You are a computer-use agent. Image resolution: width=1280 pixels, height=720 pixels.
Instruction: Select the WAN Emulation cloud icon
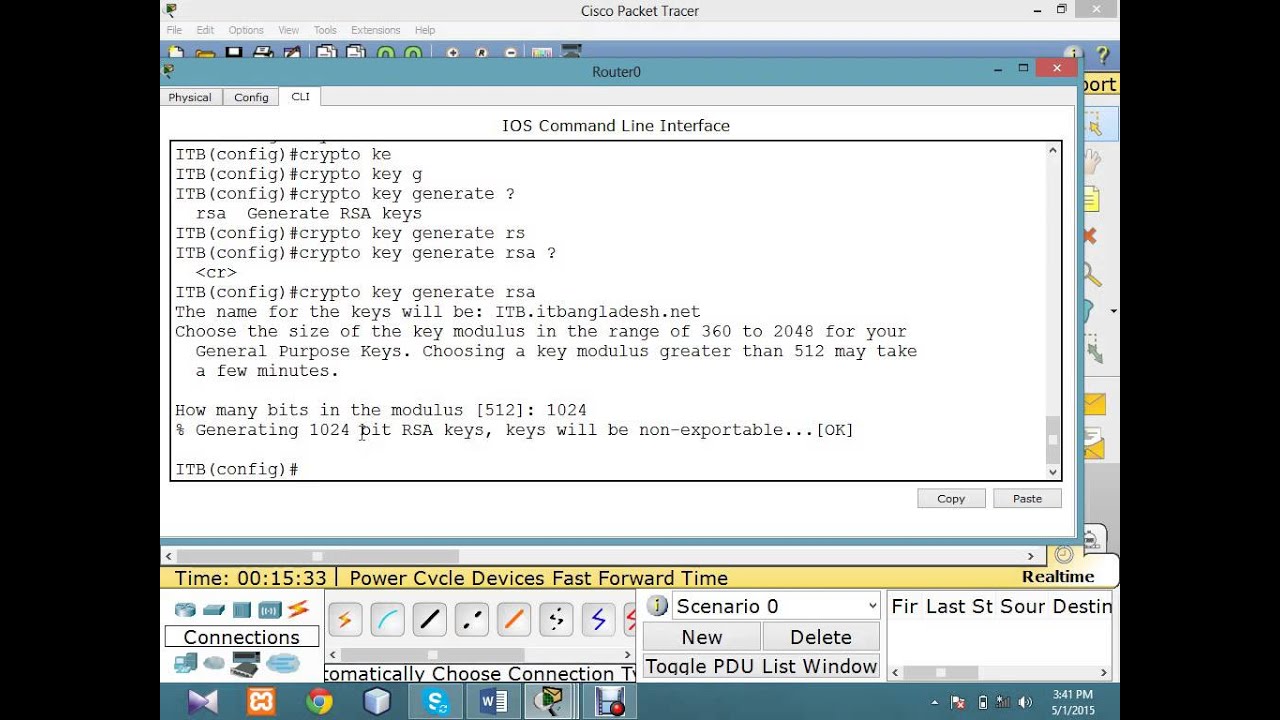pos(214,663)
